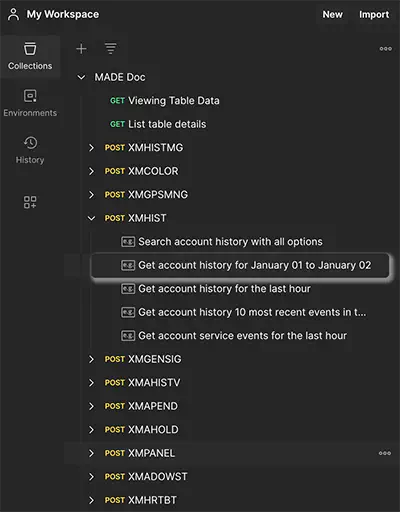The image size is (400, 512).
Task: Open Get account service events example
Action: [x=234, y=336]
